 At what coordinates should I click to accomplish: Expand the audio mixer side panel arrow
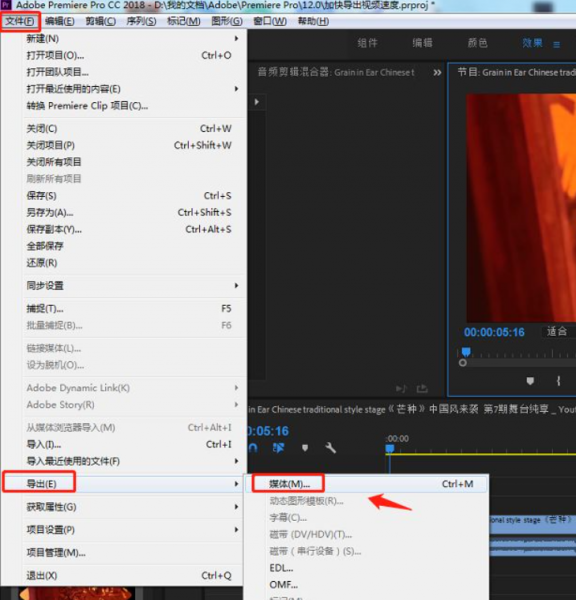click(x=257, y=102)
